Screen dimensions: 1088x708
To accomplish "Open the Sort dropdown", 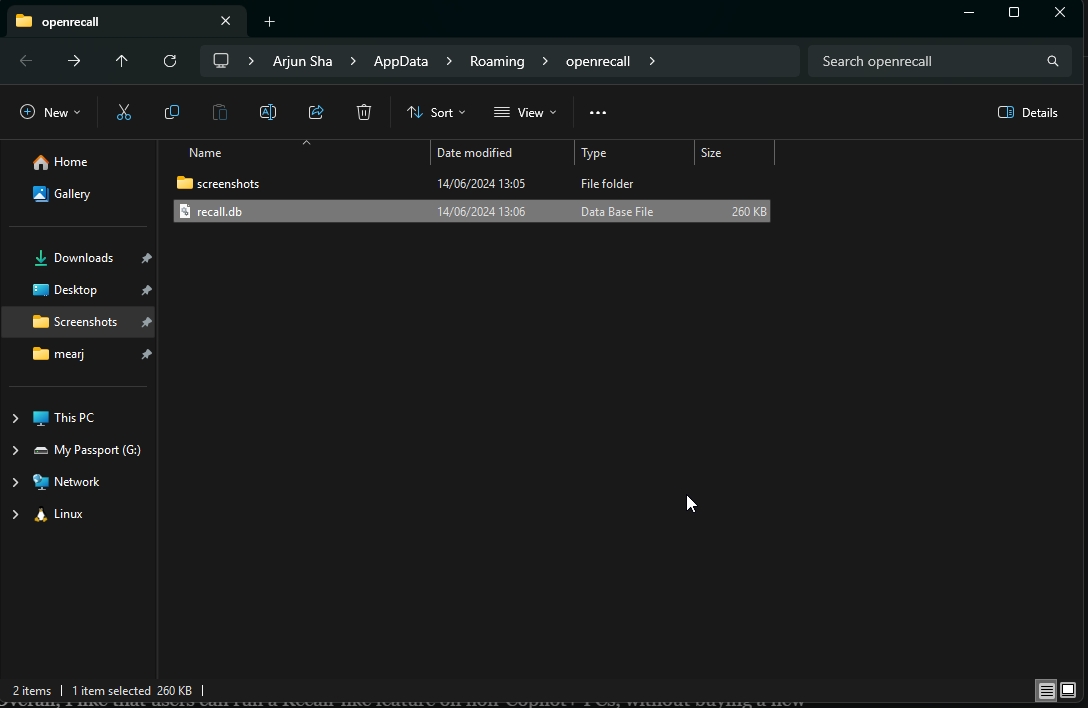I will (436, 112).
